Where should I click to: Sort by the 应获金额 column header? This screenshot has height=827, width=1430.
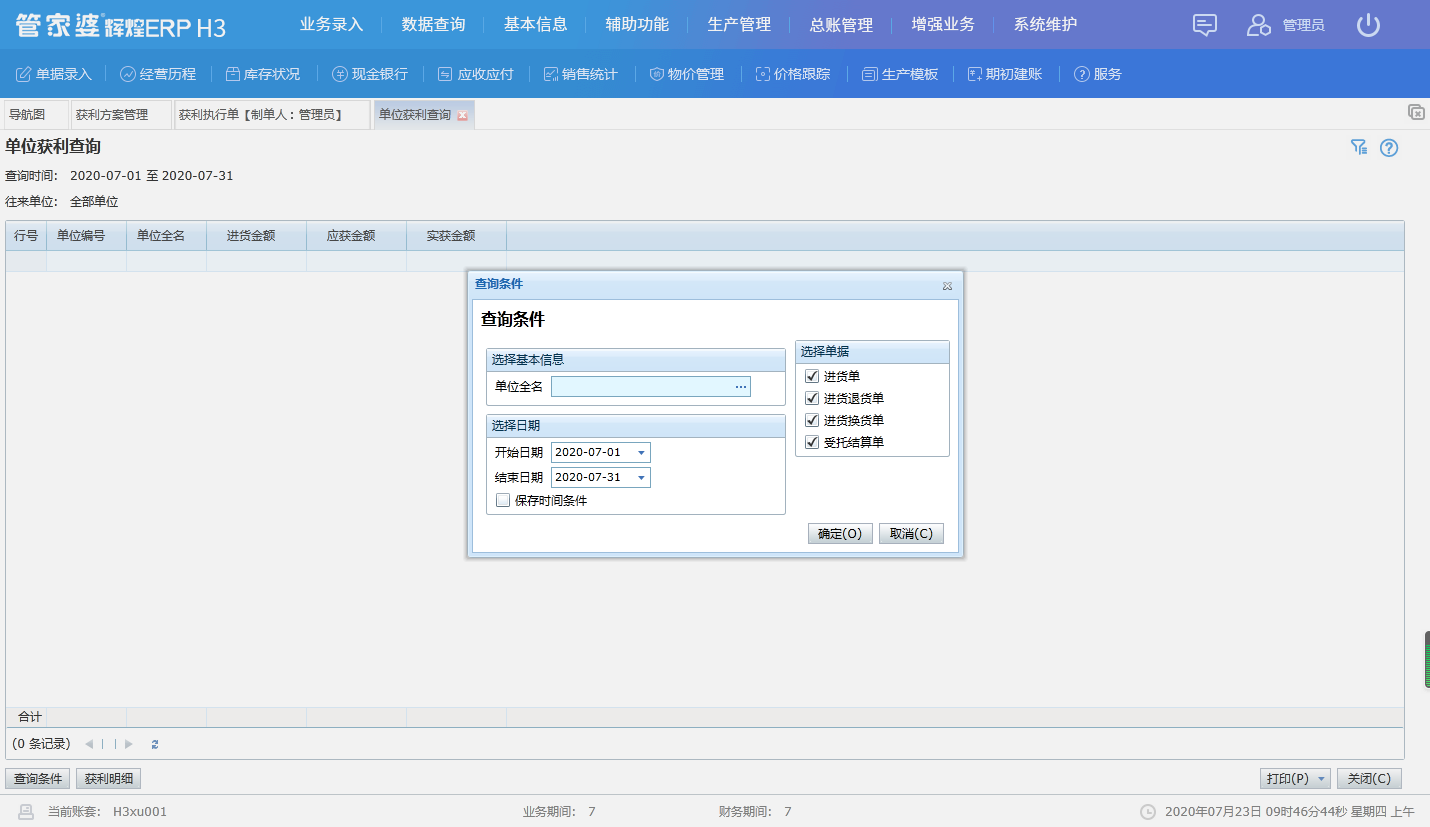356,236
